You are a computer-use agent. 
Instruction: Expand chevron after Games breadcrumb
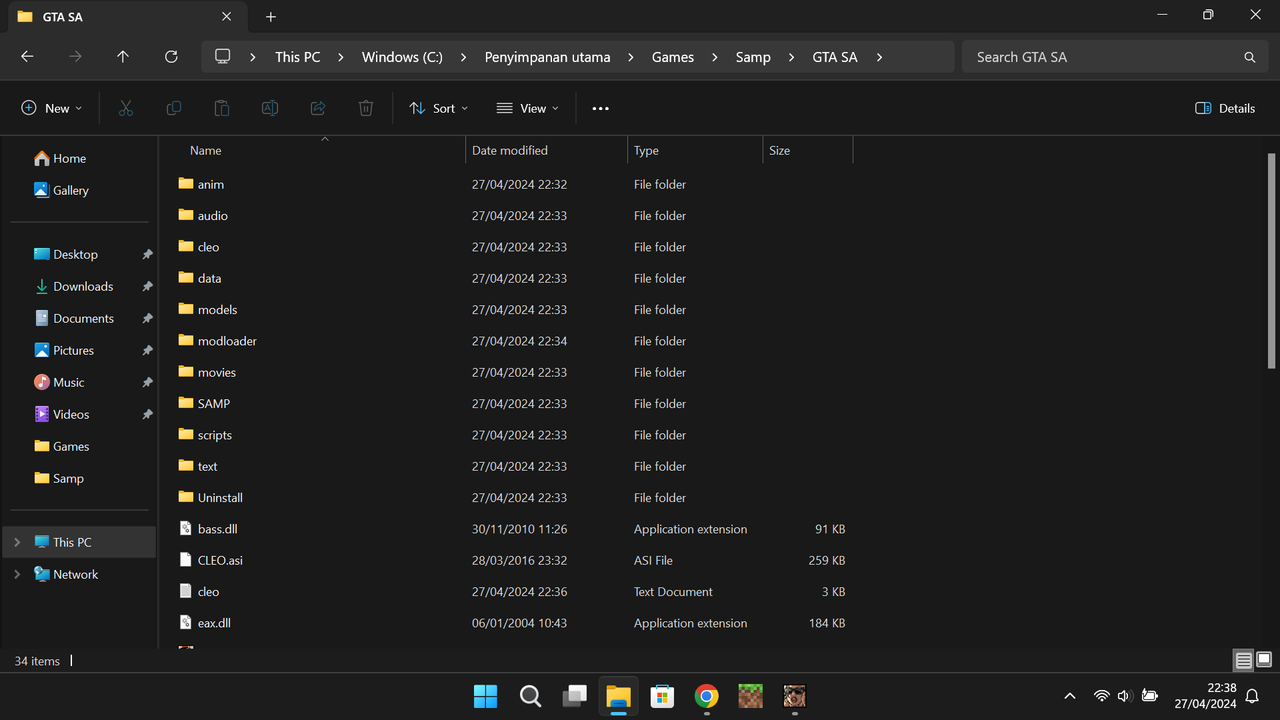715,57
